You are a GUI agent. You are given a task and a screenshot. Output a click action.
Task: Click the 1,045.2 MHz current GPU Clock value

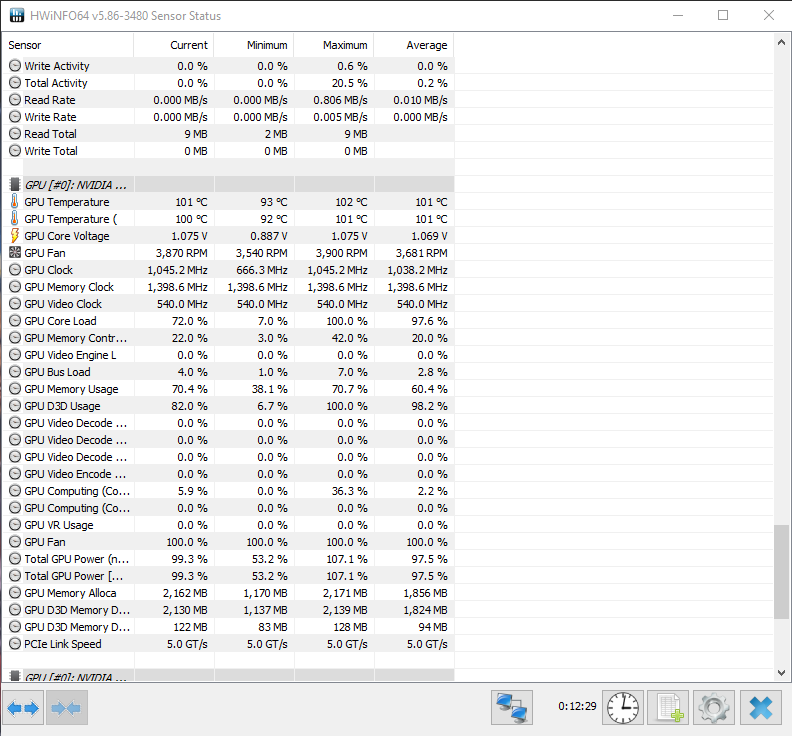(177, 270)
